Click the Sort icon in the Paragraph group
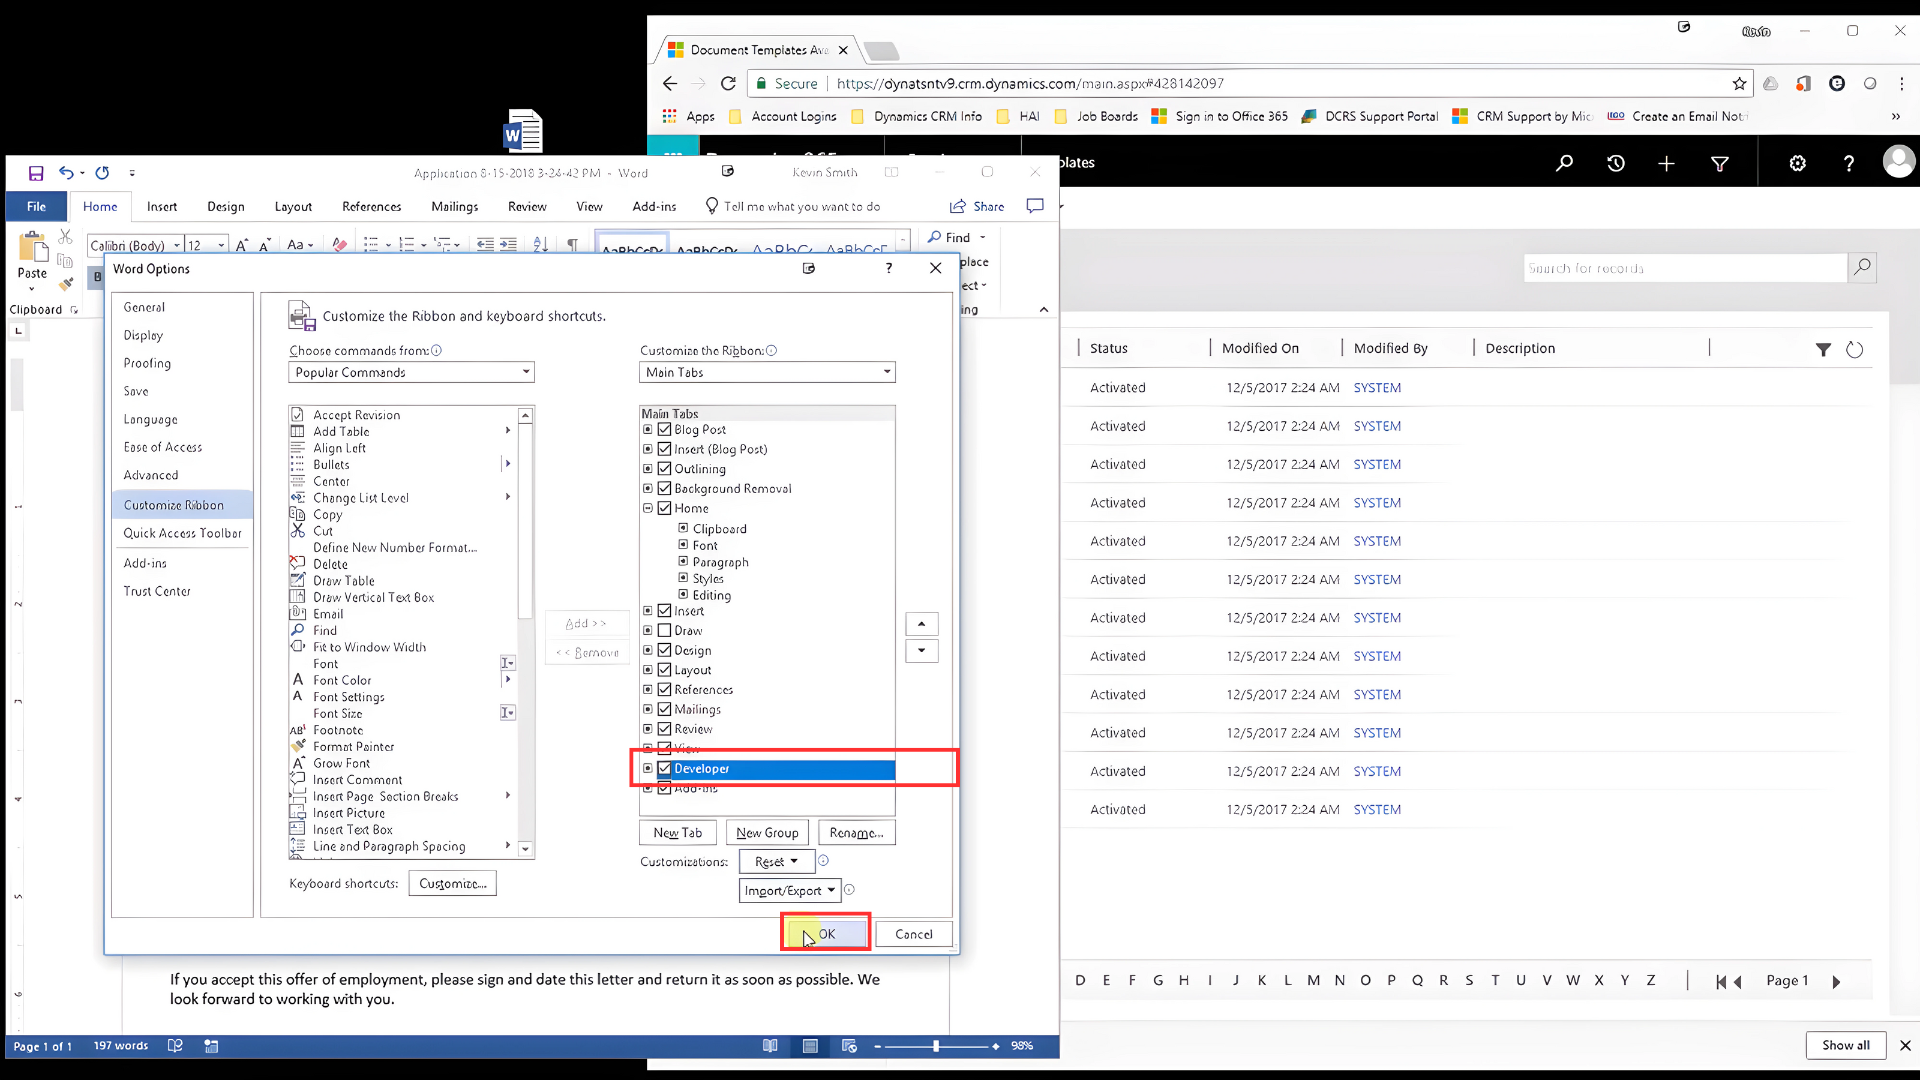This screenshot has height=1080, width=1920. (540, 244)
